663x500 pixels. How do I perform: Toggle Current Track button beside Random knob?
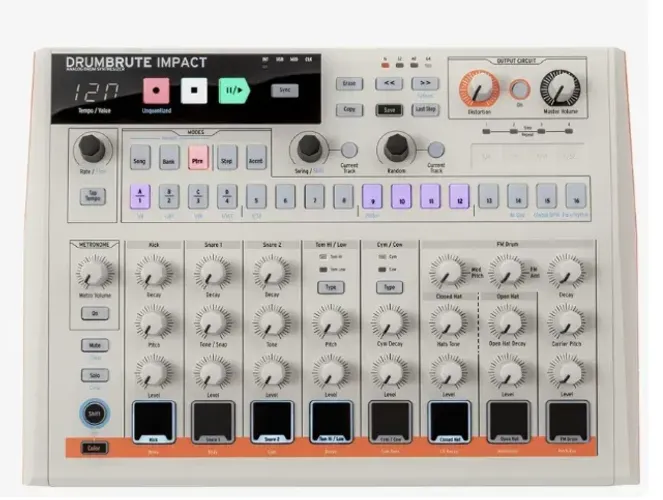[436, 150]
